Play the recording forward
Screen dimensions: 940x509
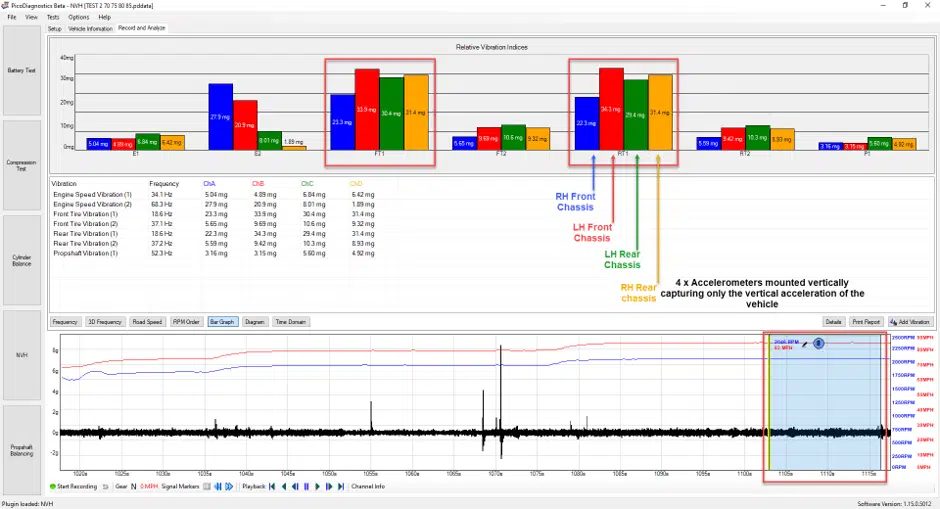coord(318,487)
